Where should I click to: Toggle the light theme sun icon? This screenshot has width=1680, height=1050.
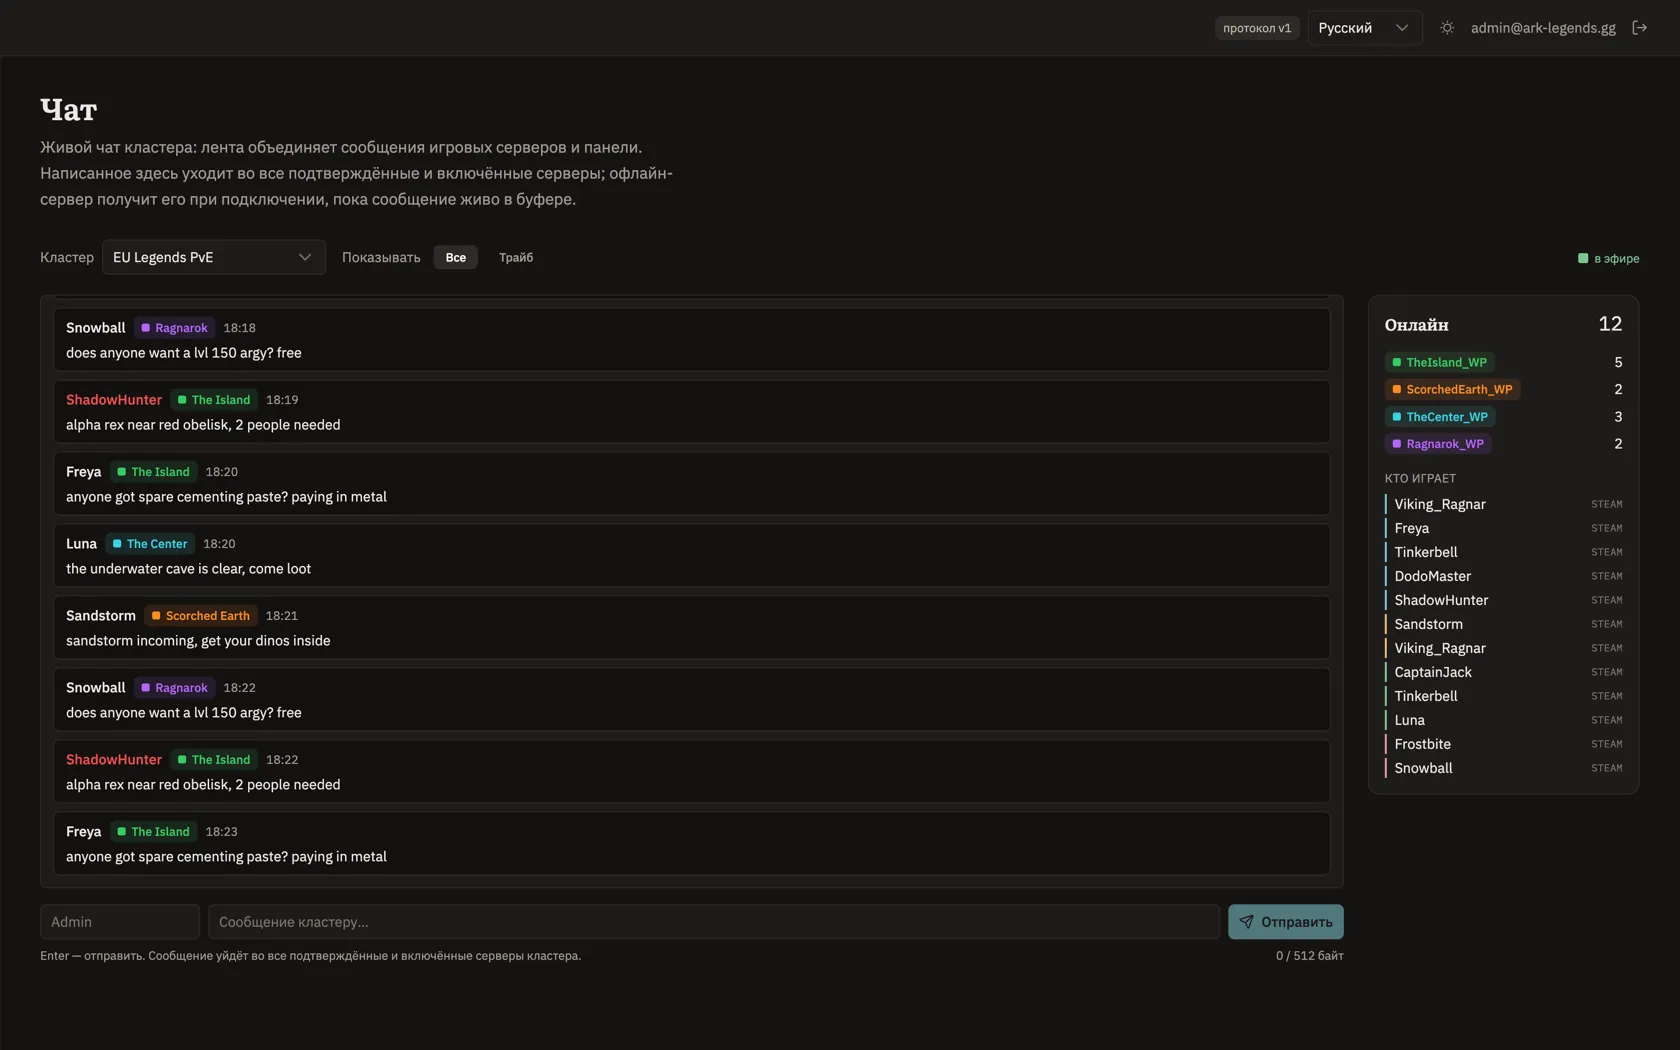pos(1447,28)
